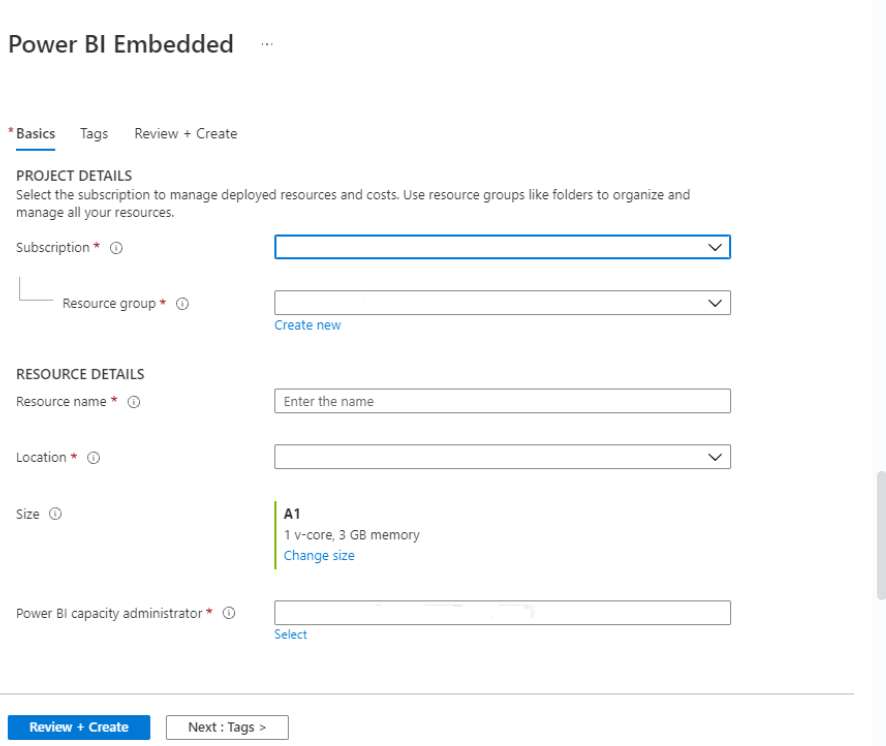Click the info icon beside Location
The width and height of the screenshot is (886, 746).
pyautogui.click(x=92, y=457)
